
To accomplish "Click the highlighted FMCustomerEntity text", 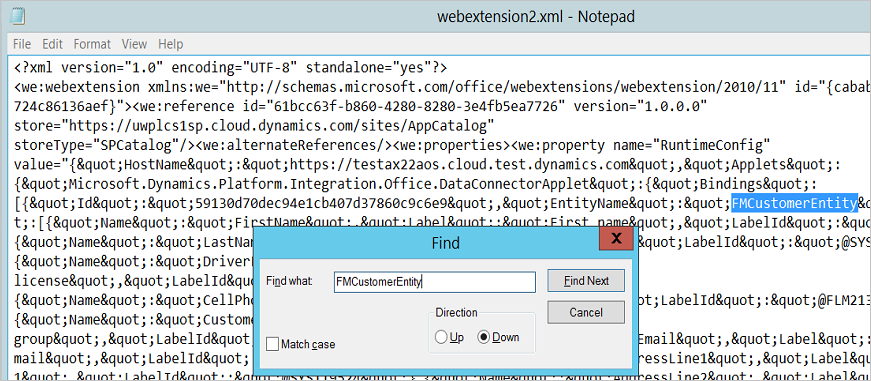I will [x=795, y=204].
